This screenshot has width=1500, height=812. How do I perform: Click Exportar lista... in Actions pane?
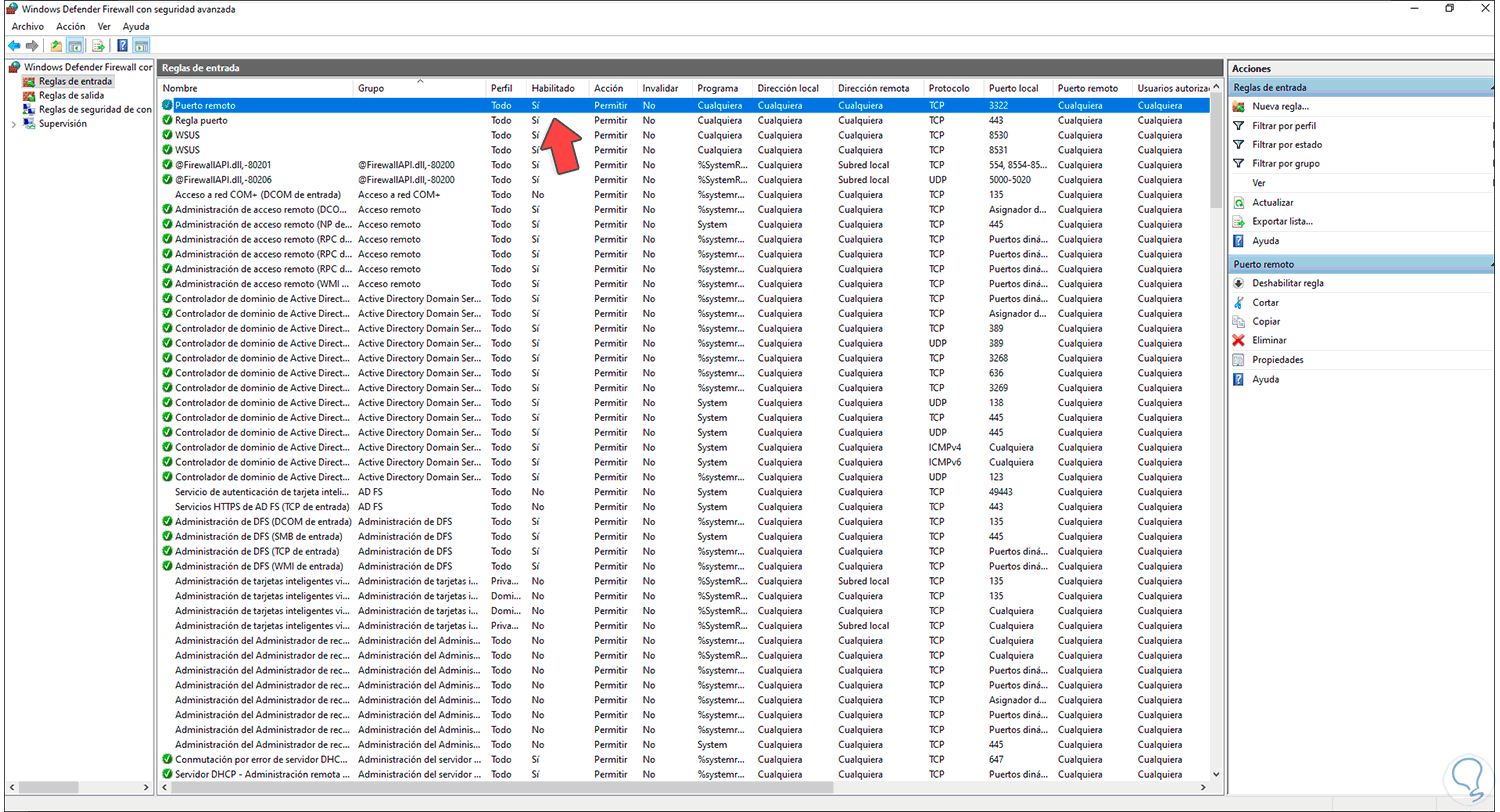pyautogui.click(x=1282, y=222)
